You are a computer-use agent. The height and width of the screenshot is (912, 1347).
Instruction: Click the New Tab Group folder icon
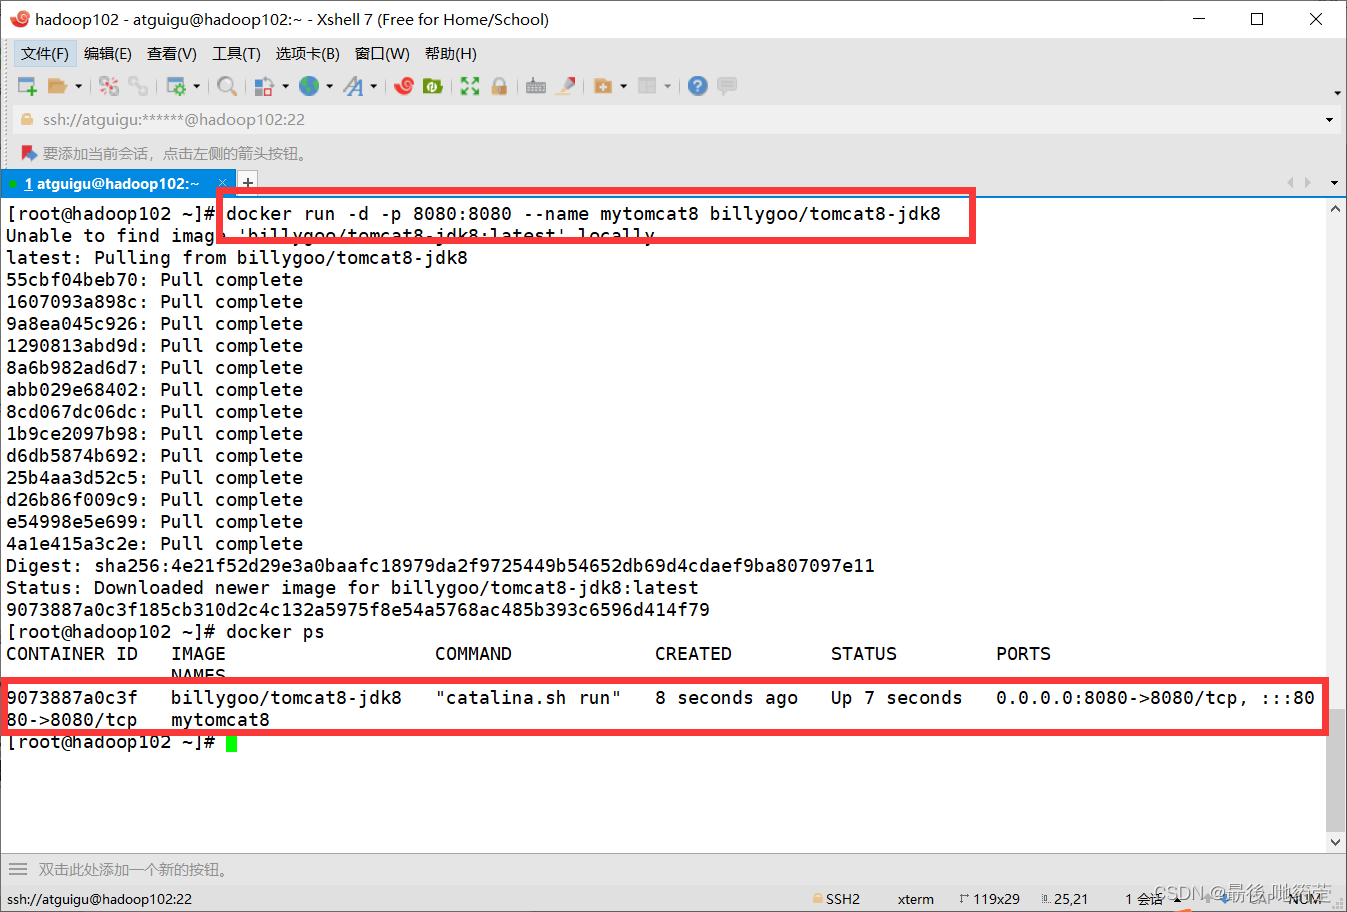[x=603, y=86]
